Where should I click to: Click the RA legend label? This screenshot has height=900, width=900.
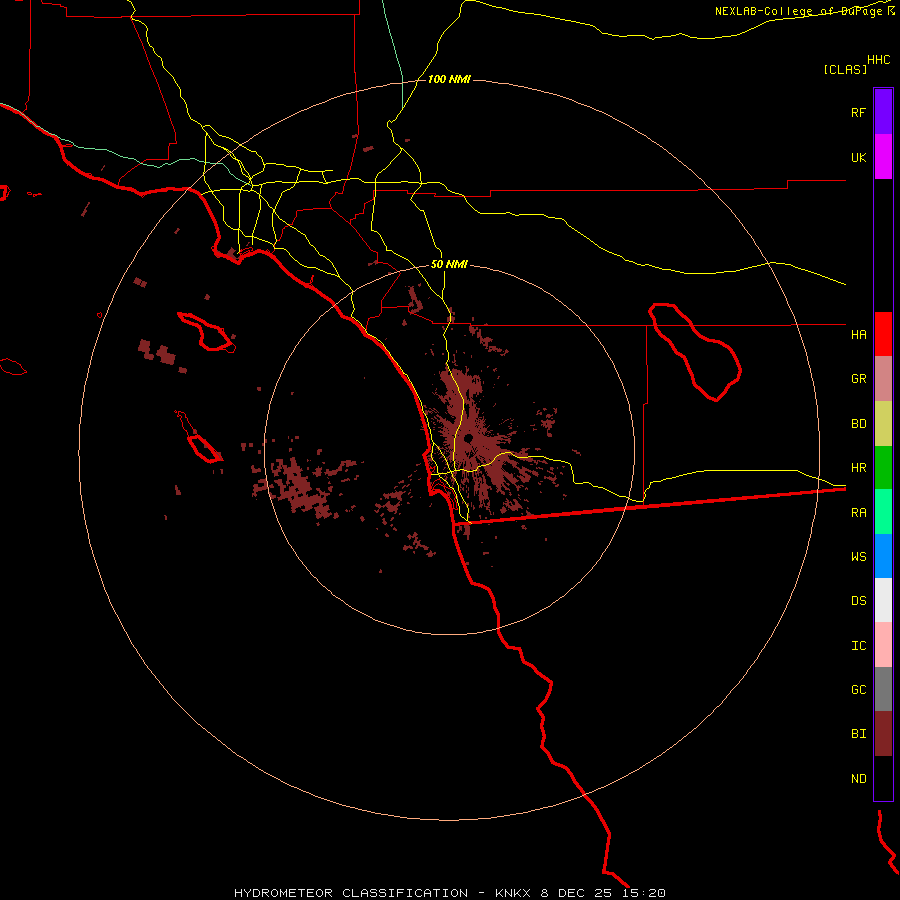coord(858,513)
